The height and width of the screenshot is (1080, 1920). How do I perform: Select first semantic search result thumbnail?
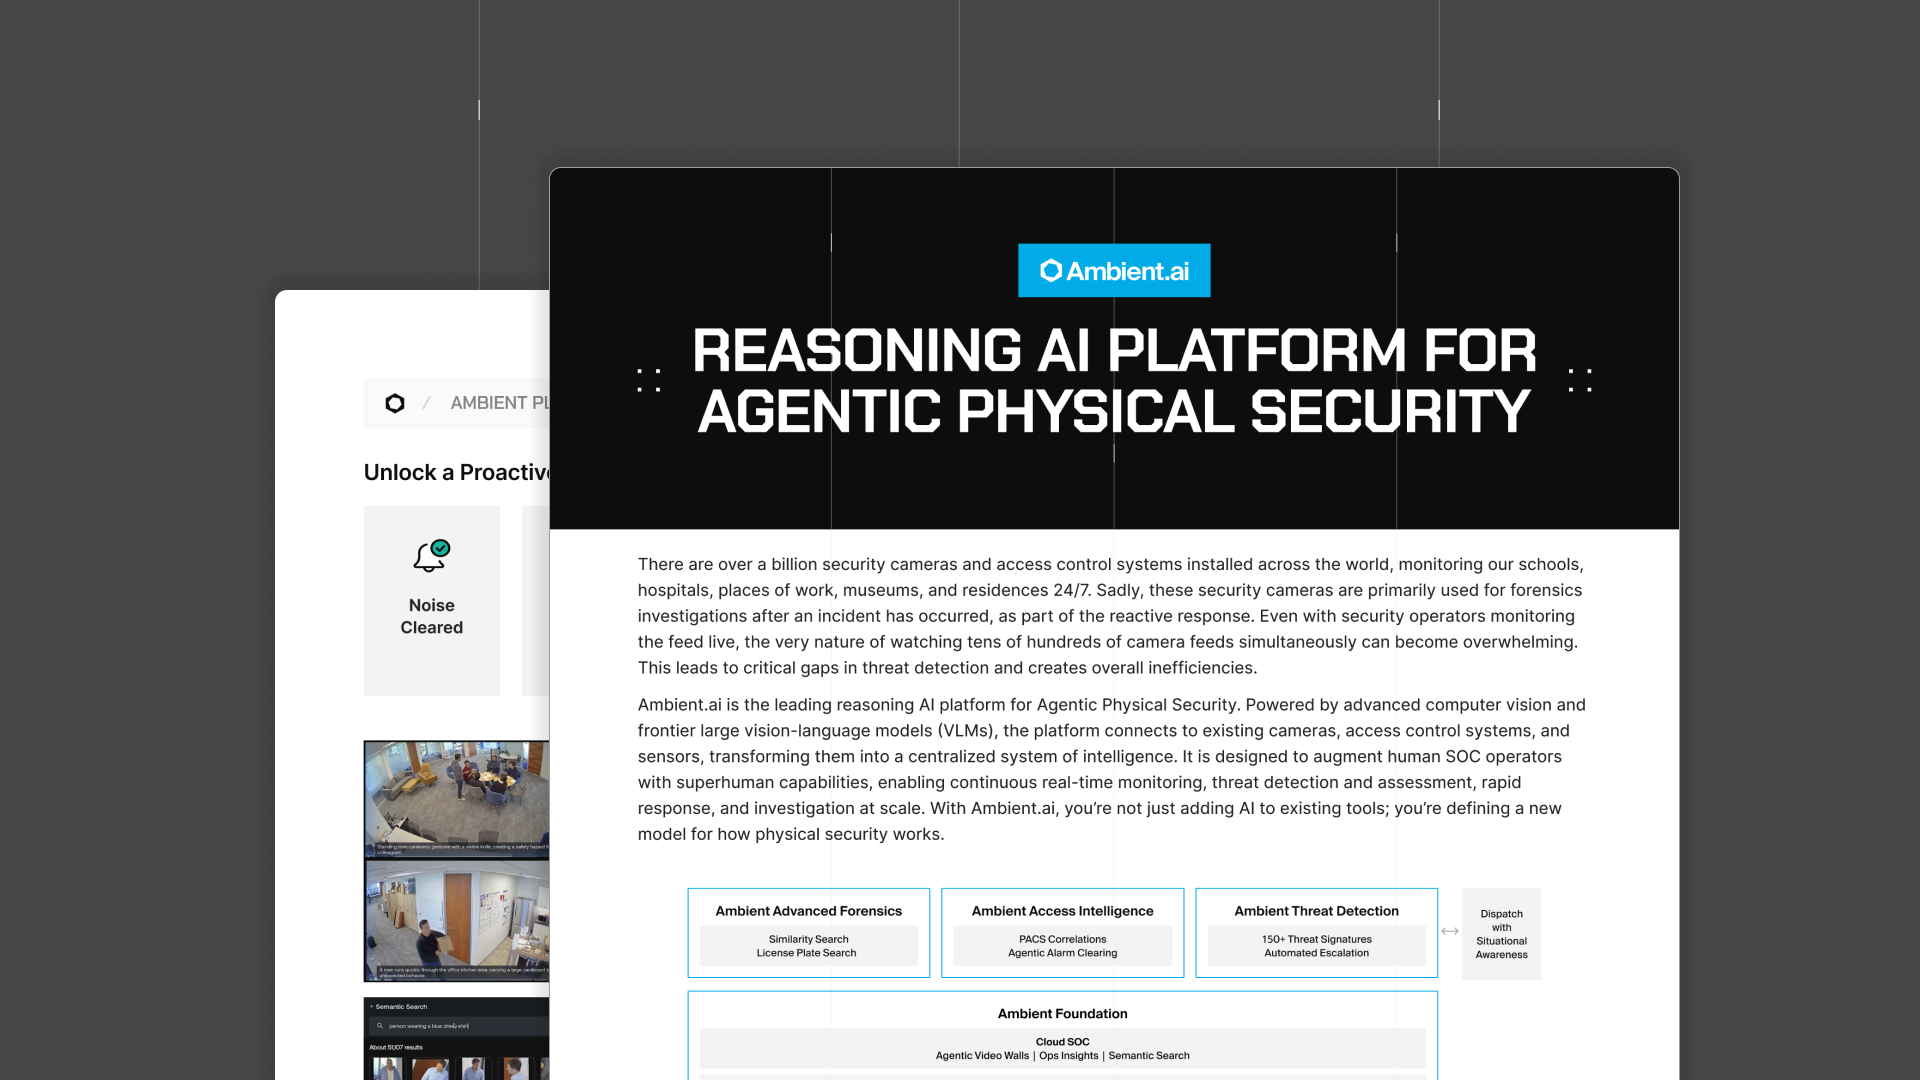[387, 1069]
